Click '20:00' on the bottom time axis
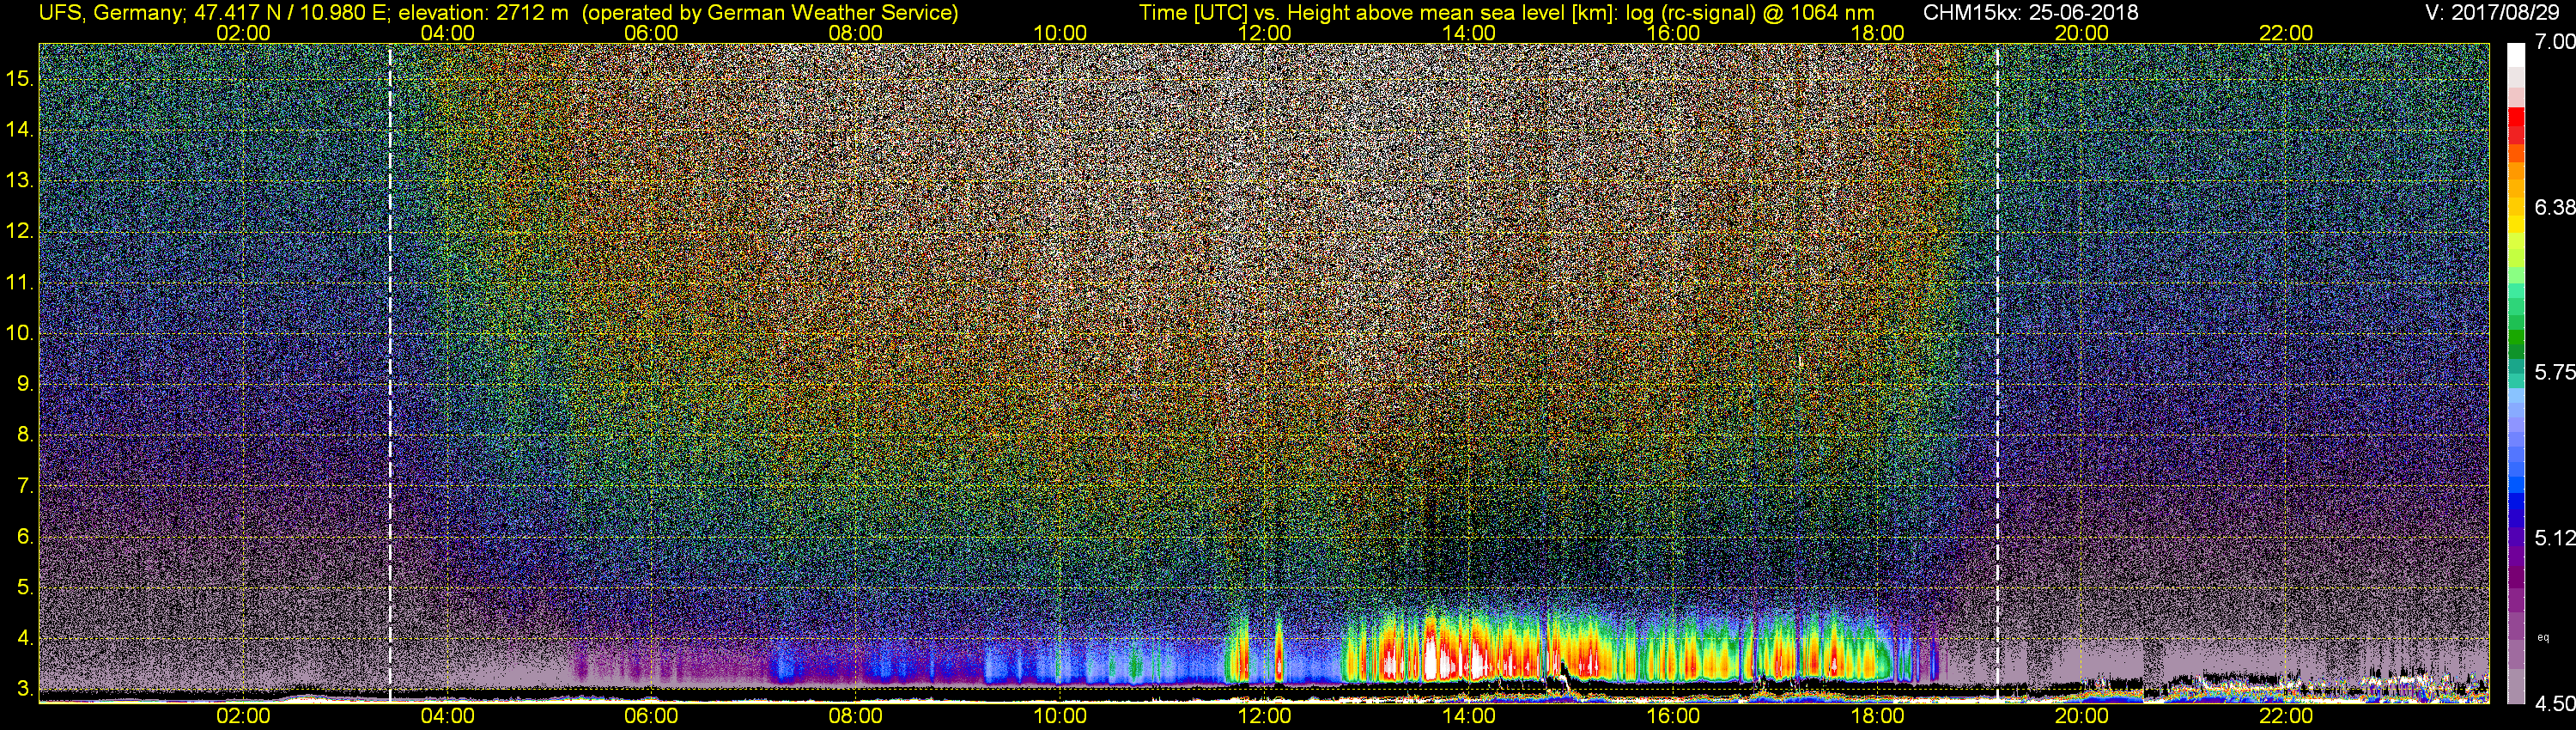The image size is (2576, 730). click(x=2082, y=716)
